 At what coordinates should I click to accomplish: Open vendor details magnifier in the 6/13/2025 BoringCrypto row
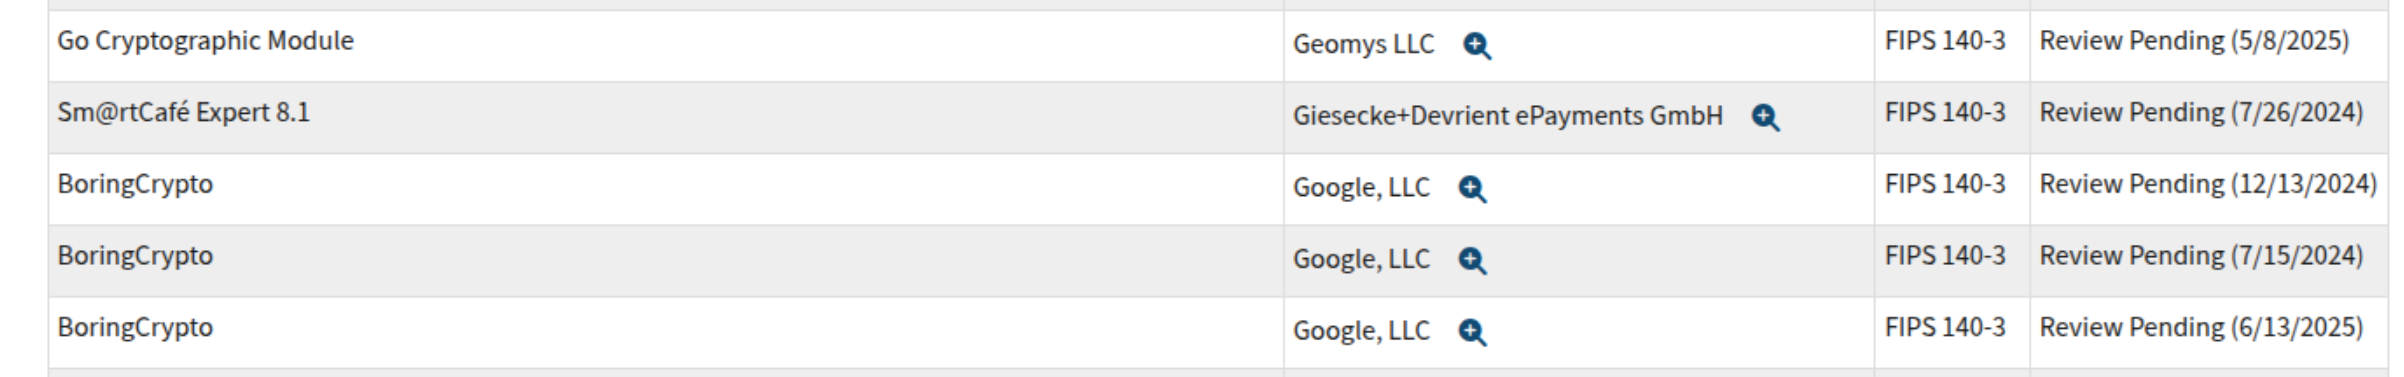pyautogui.click(x=1472, y=333)
